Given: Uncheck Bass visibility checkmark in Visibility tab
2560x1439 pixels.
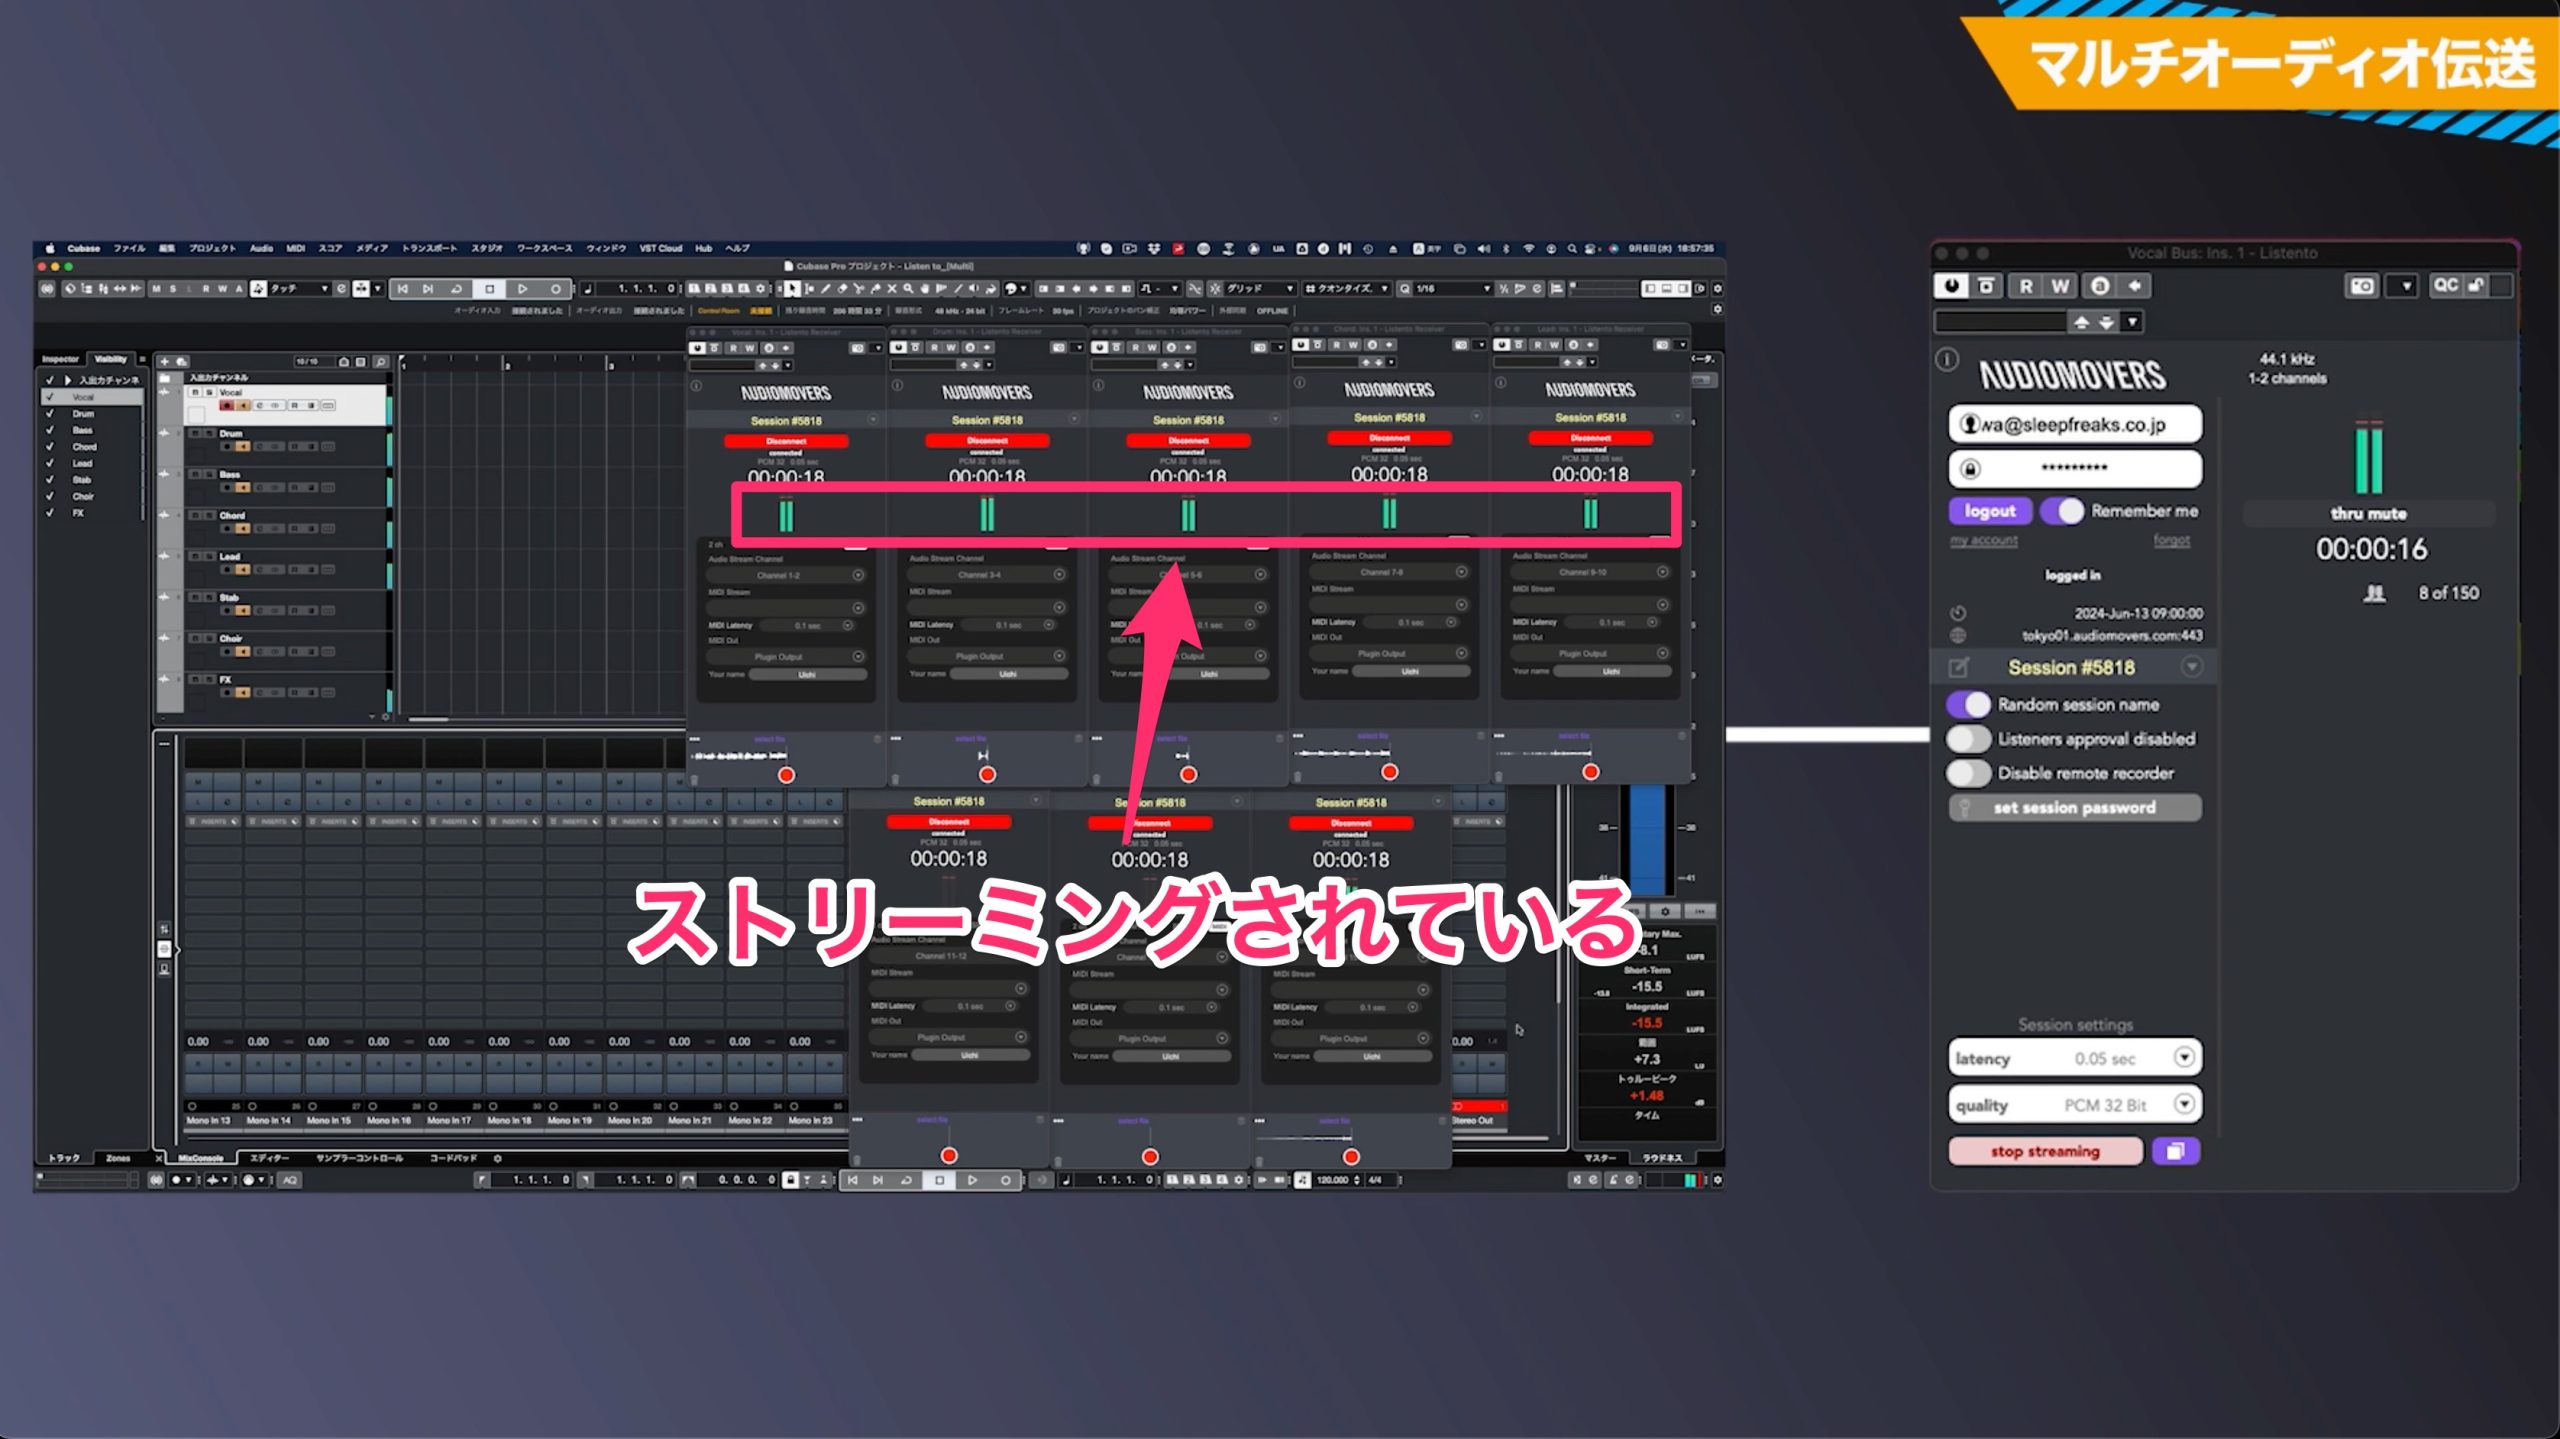Looking at the screenshot, I should [50, 430].
